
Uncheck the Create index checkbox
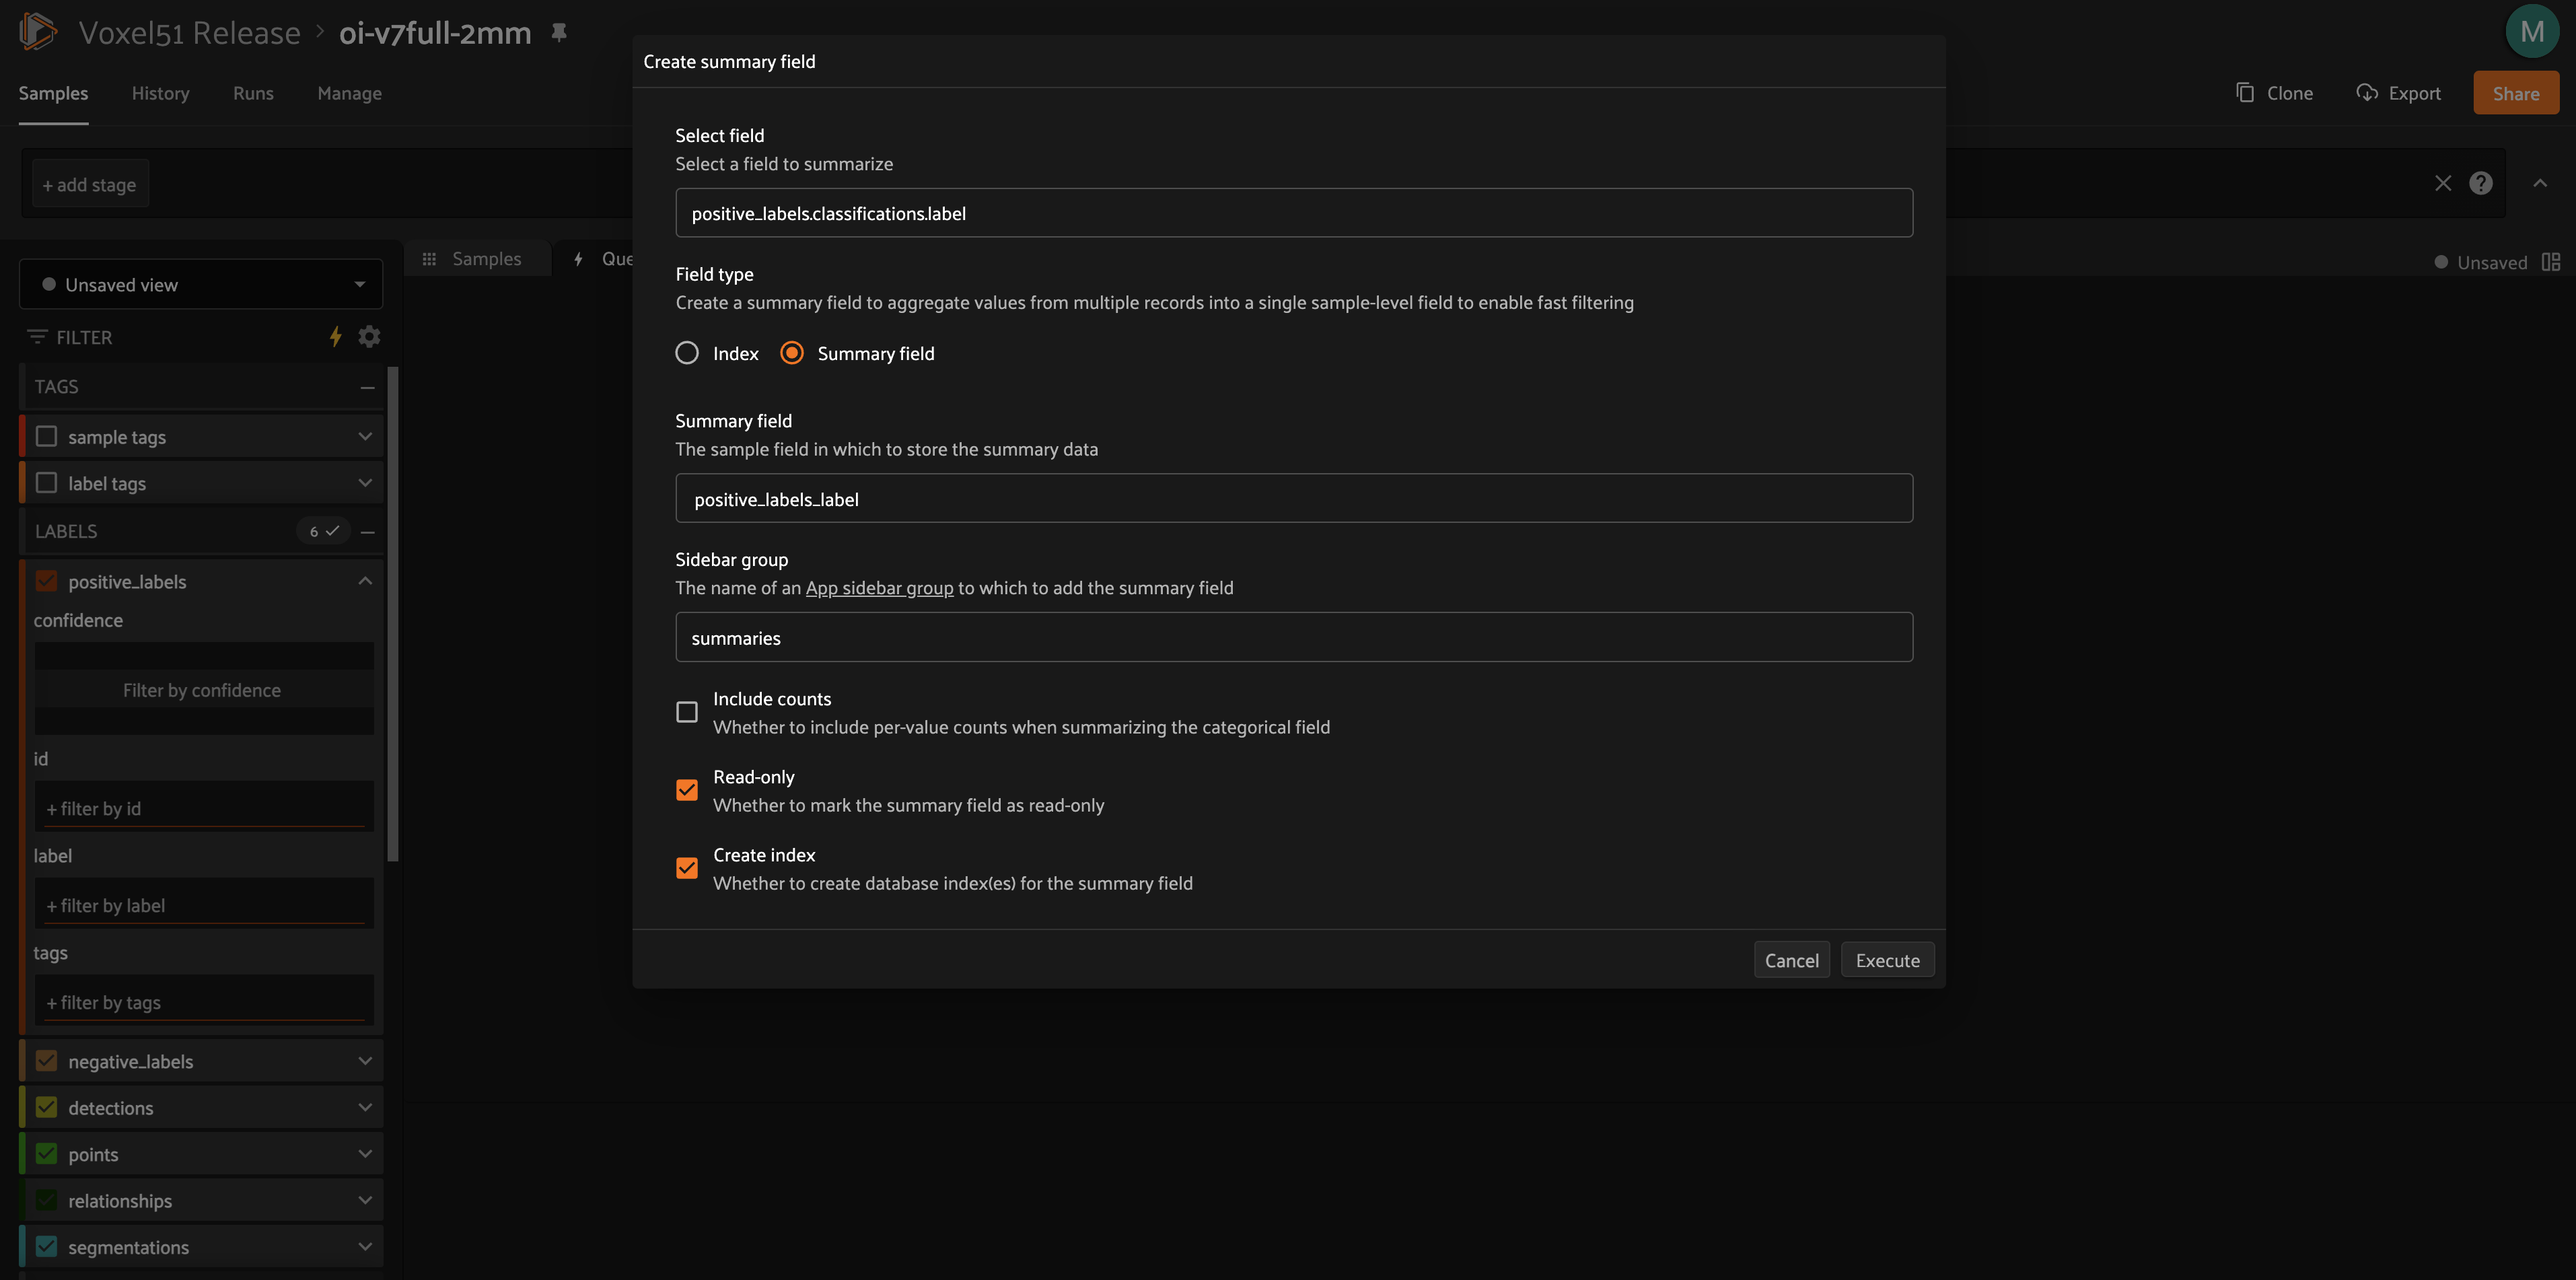687,868
